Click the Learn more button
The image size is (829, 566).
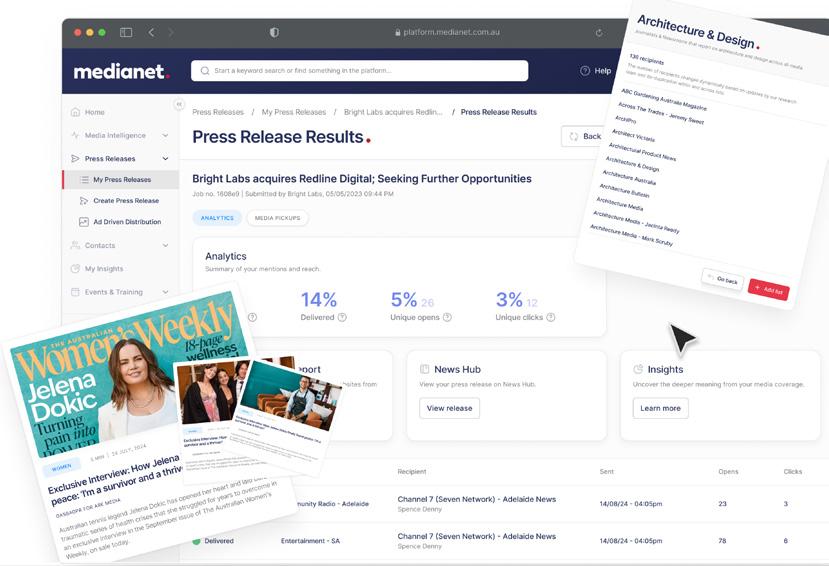(660, 408)
